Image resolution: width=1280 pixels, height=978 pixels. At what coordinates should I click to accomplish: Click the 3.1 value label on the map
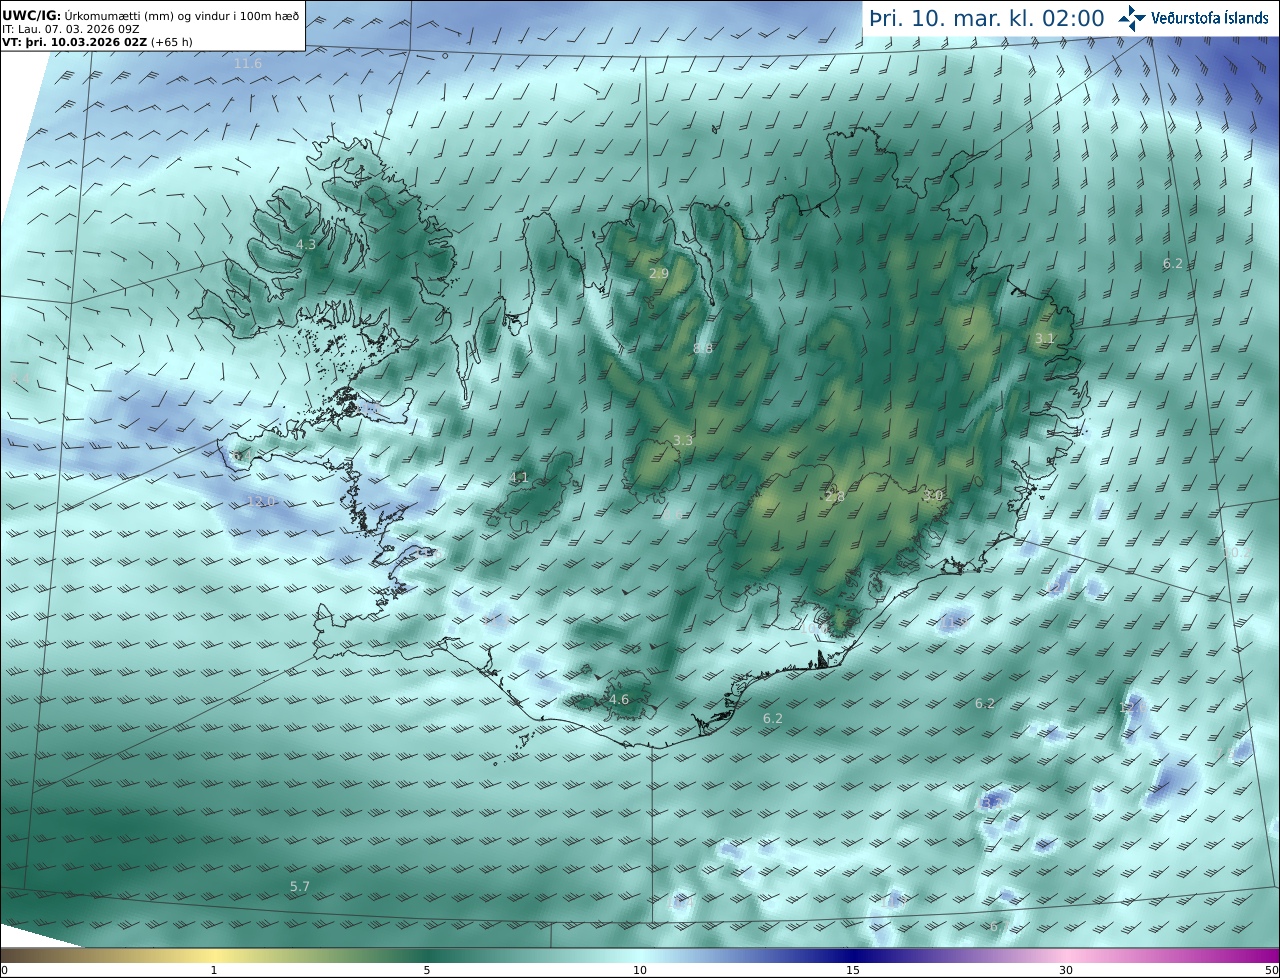(1044, 339)
